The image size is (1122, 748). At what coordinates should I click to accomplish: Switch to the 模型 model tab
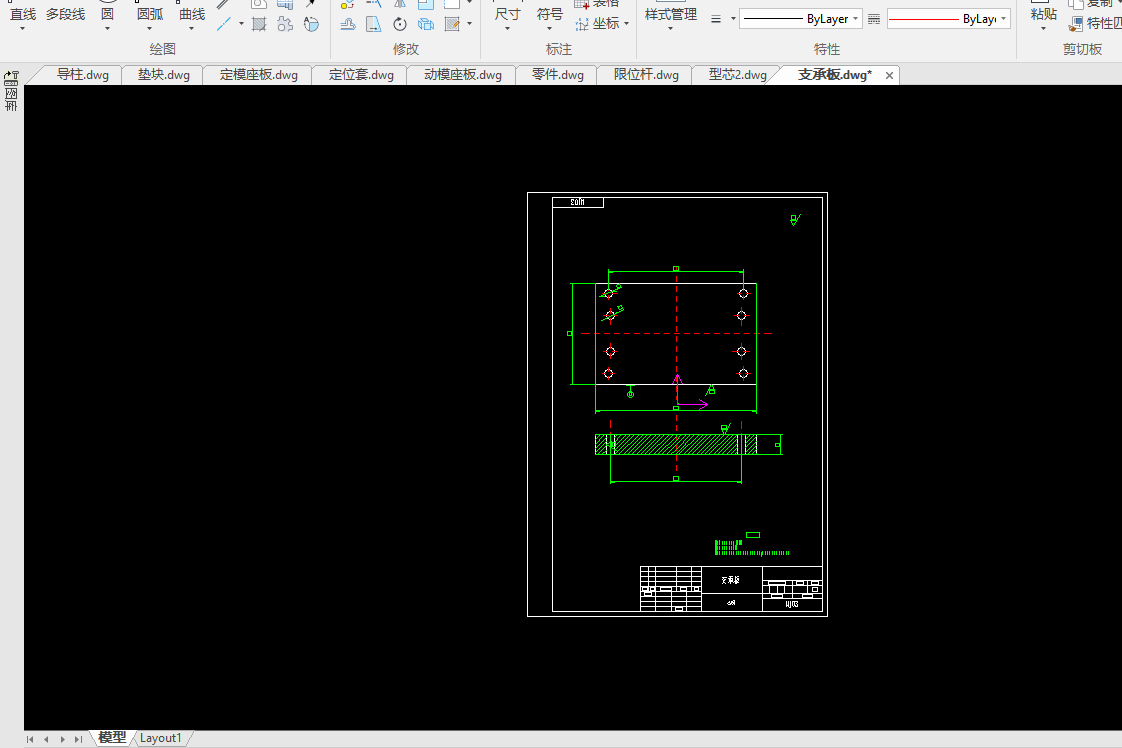click(112, 738)
